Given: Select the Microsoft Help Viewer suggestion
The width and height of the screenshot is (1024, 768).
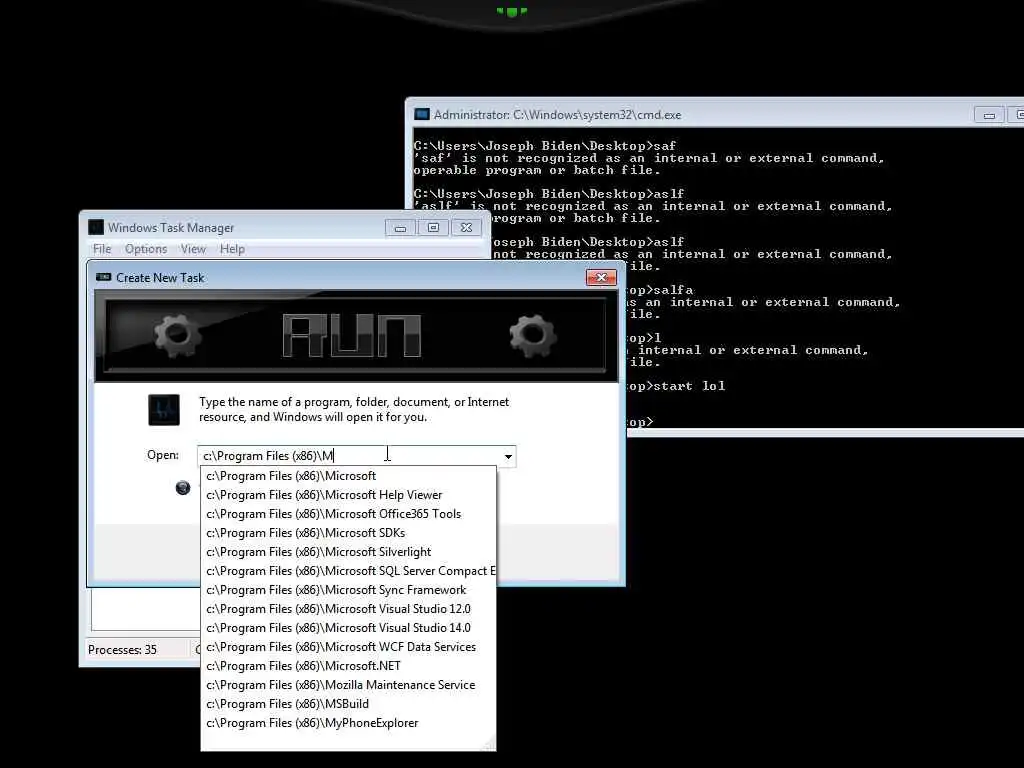Looking at the screenshot, I should pos(349,495).
